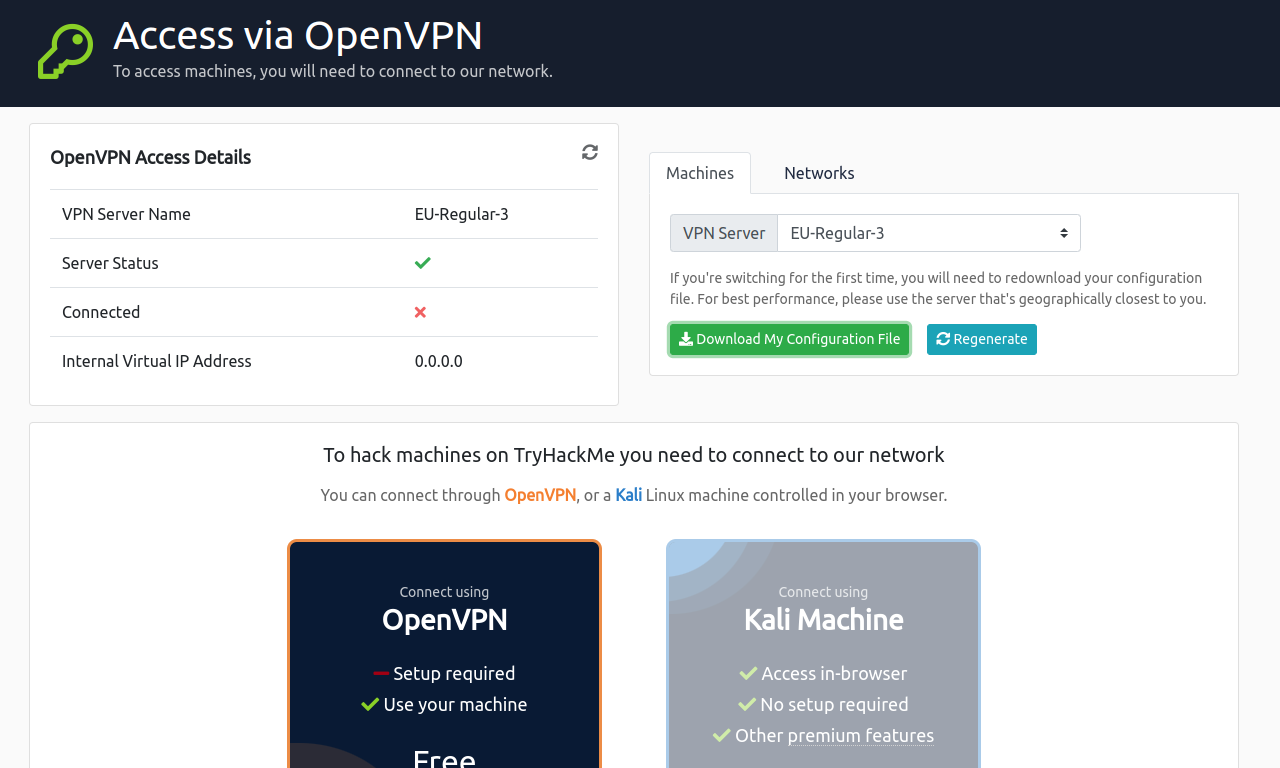
Task: Click checkmark next to Access in-browser
Action: click(748, 673)
